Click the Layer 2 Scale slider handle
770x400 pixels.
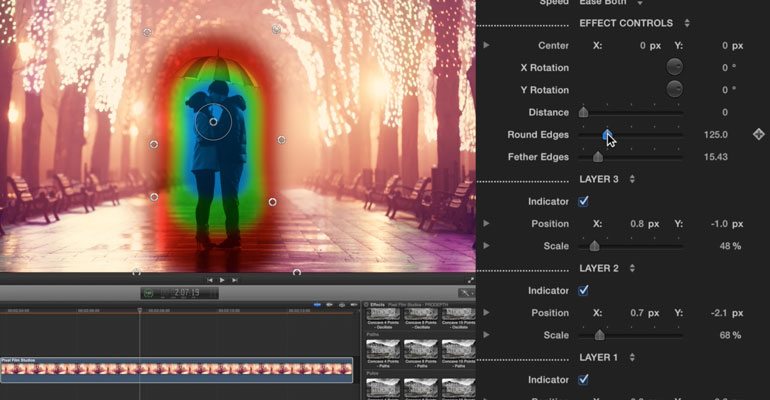600,335
